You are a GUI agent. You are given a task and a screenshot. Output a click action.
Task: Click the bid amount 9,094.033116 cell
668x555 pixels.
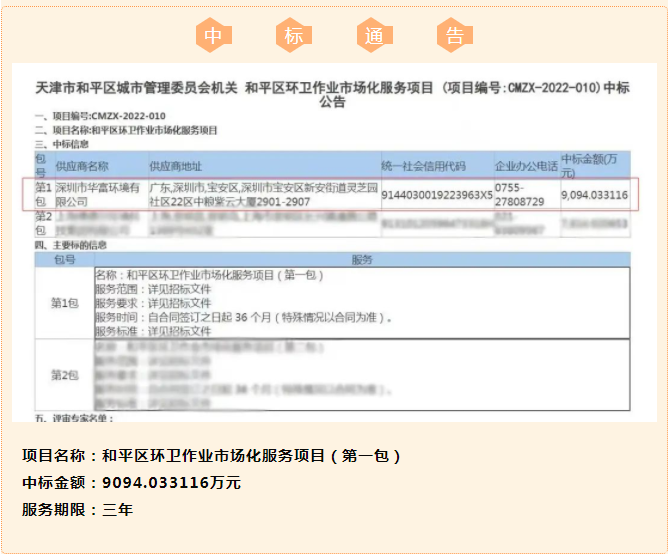[x=595, y=195]
